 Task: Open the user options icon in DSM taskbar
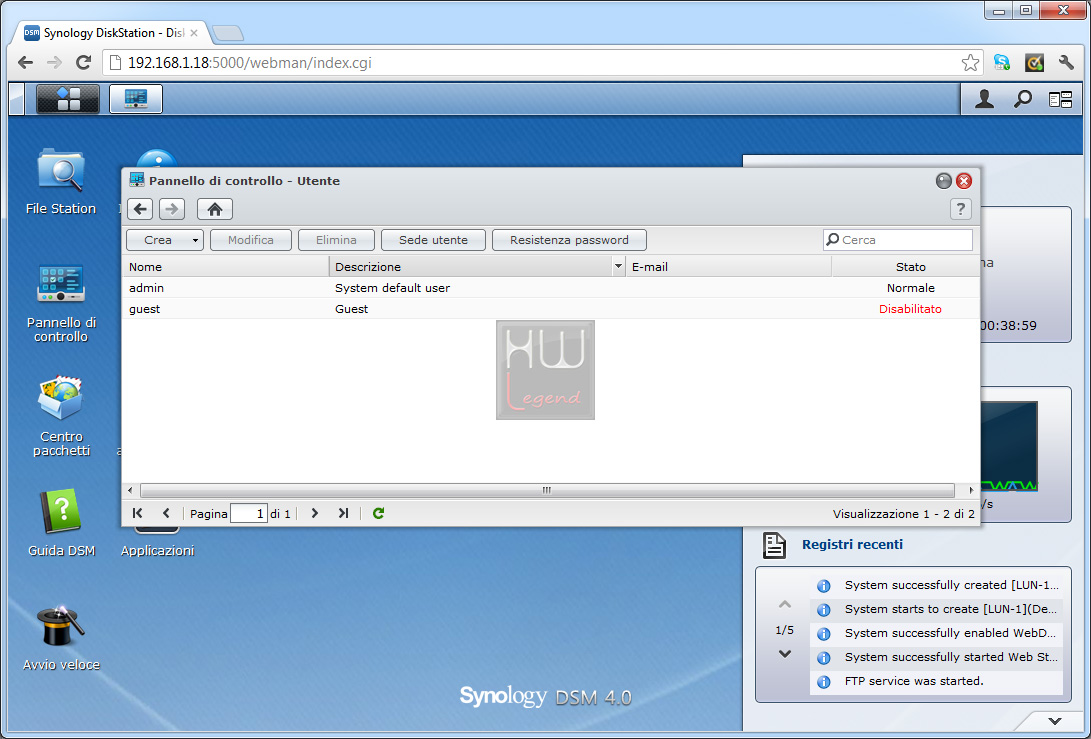coord(984,100)
